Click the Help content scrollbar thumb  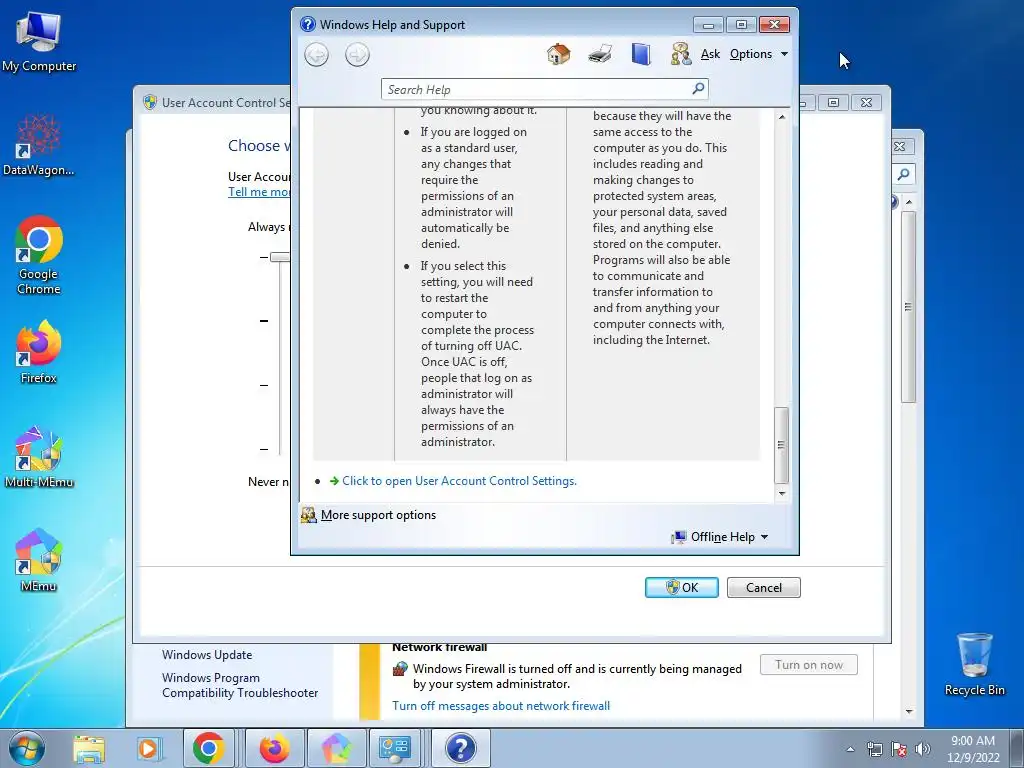[781, 445]
